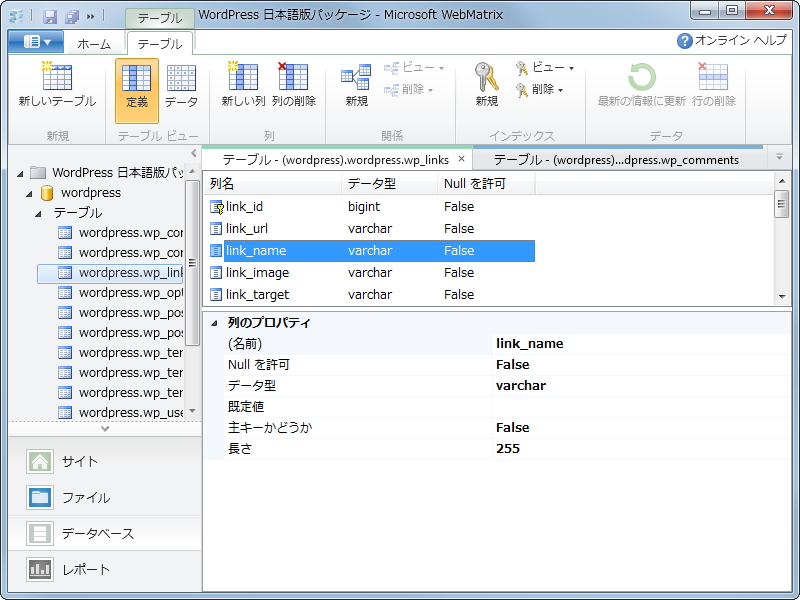
Task: Switch to Data (データ) table view
Action: (x=181, y=87)
